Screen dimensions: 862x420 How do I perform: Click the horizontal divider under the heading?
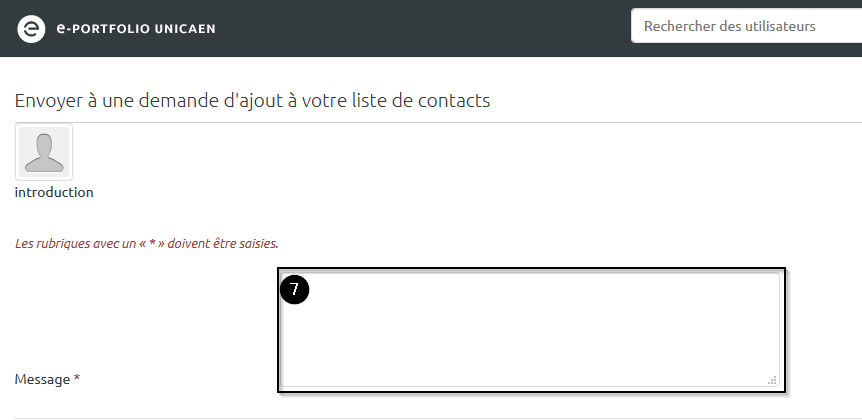point(430,122)
